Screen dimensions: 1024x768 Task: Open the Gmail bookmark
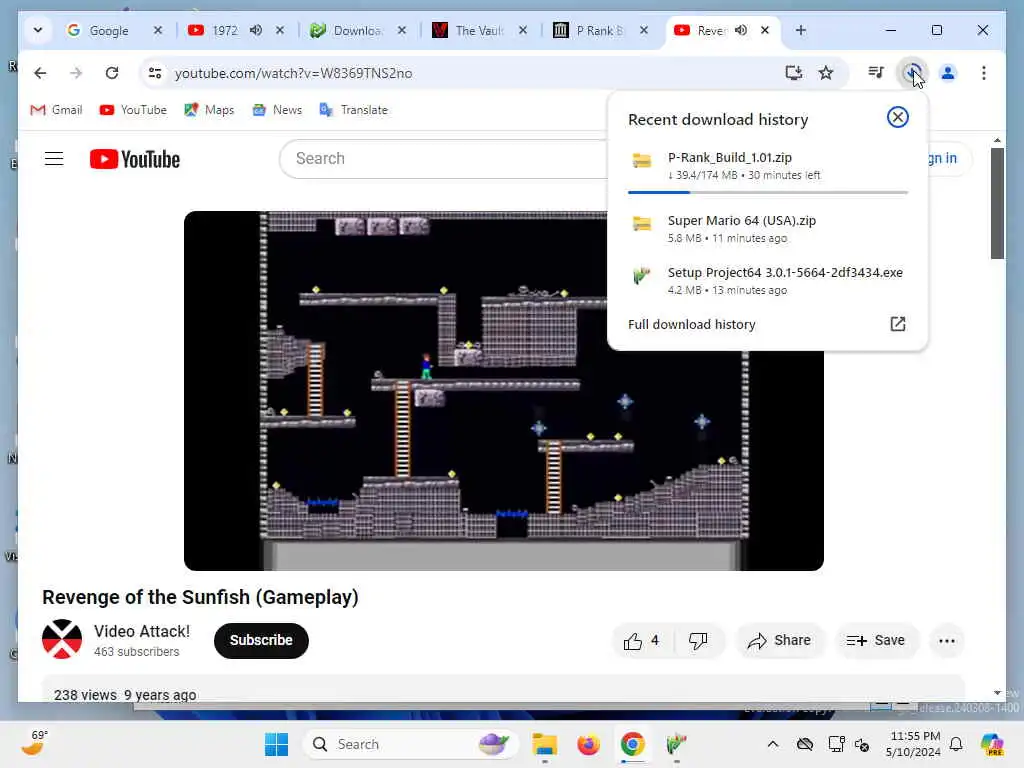pos(57,110)
